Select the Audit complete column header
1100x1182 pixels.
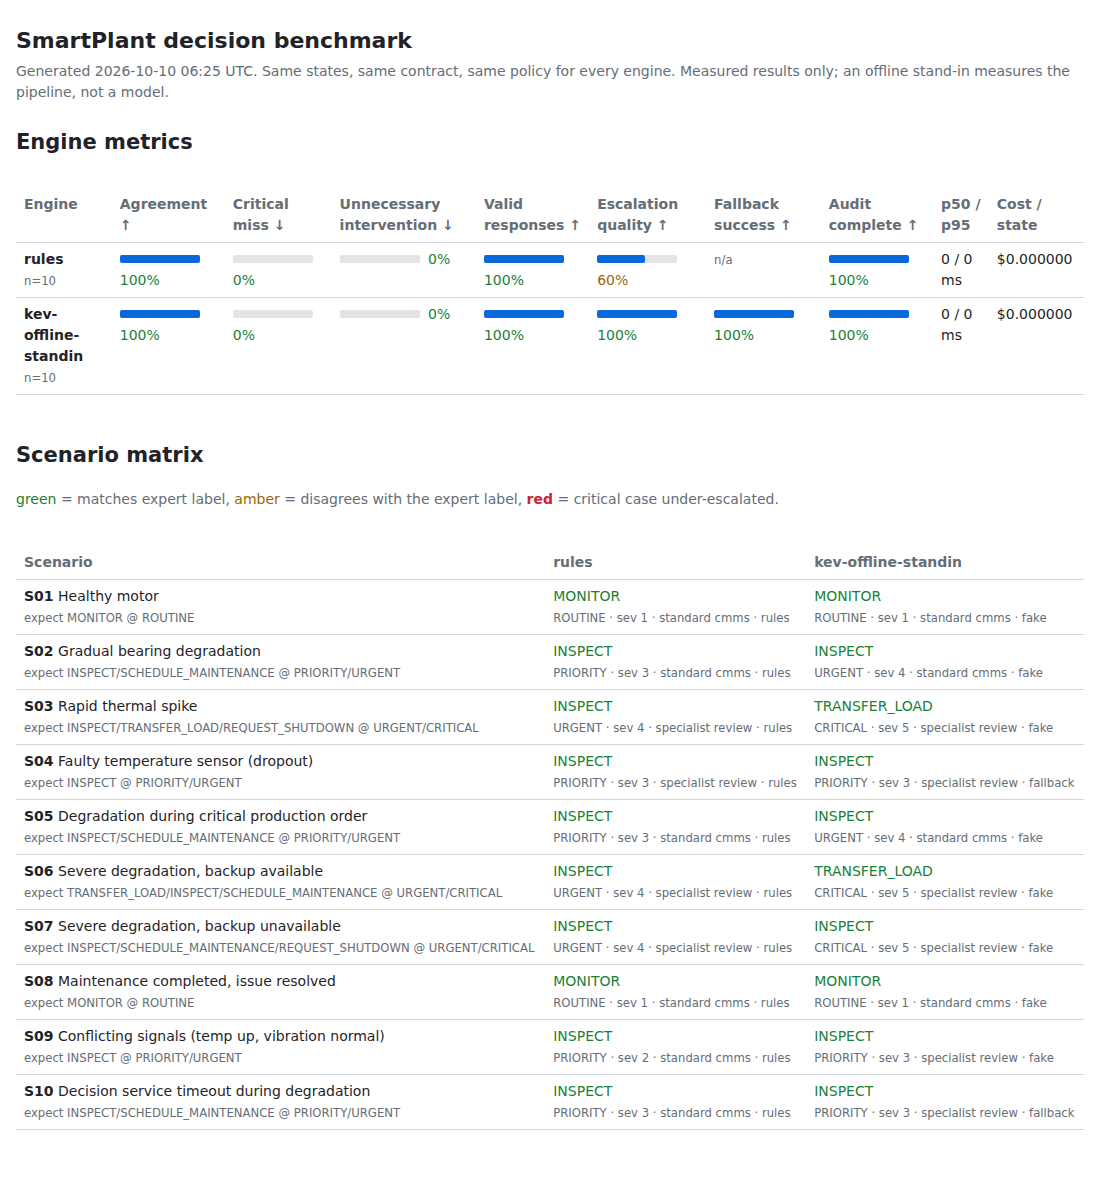pyautogui.click(x=872, y=214)
